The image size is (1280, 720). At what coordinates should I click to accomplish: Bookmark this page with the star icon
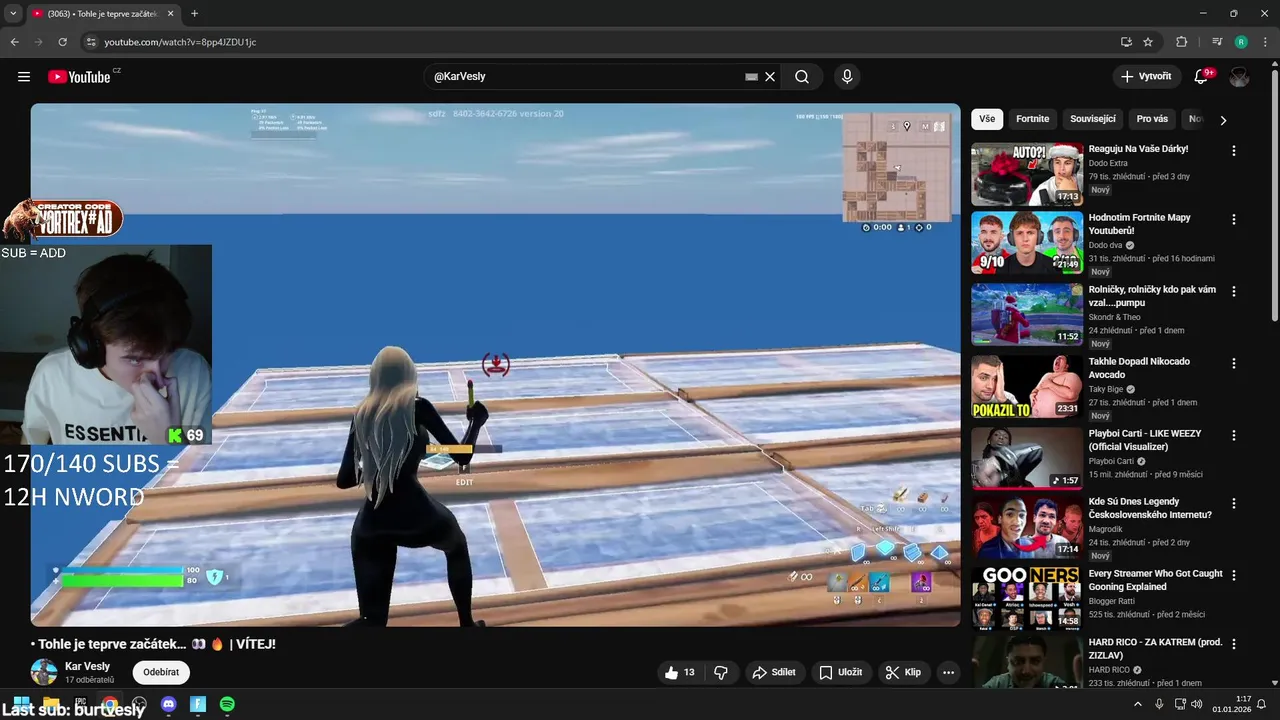coord(1148,42)
